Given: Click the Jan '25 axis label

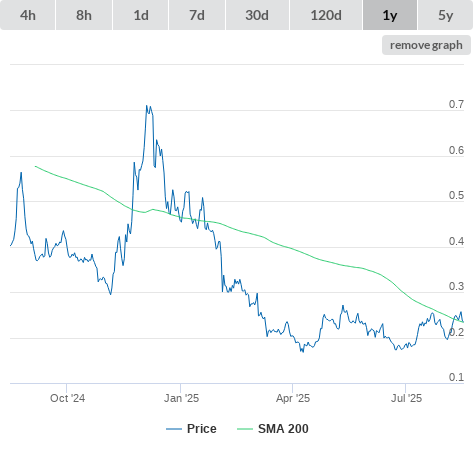Looking at the screenshot, I should [x=181, y=398].
